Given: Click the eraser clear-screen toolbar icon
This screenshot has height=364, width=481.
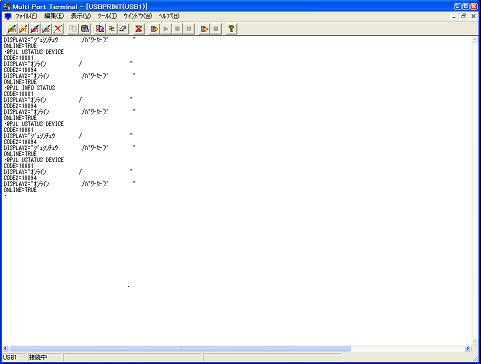Looking at the screenshot, I should tap(123, 29).
